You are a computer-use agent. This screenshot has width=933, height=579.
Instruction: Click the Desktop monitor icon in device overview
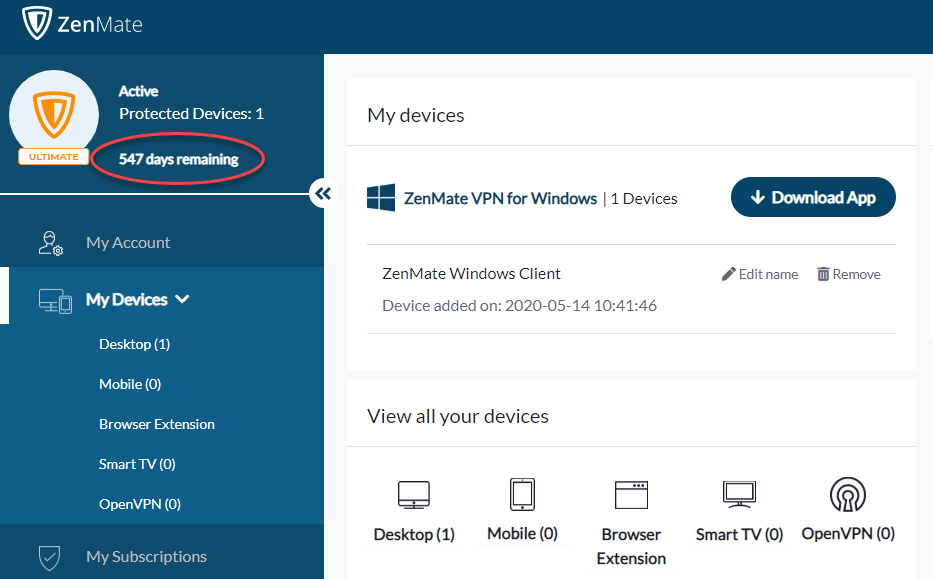pyautogui.click(x=414, y=495)
